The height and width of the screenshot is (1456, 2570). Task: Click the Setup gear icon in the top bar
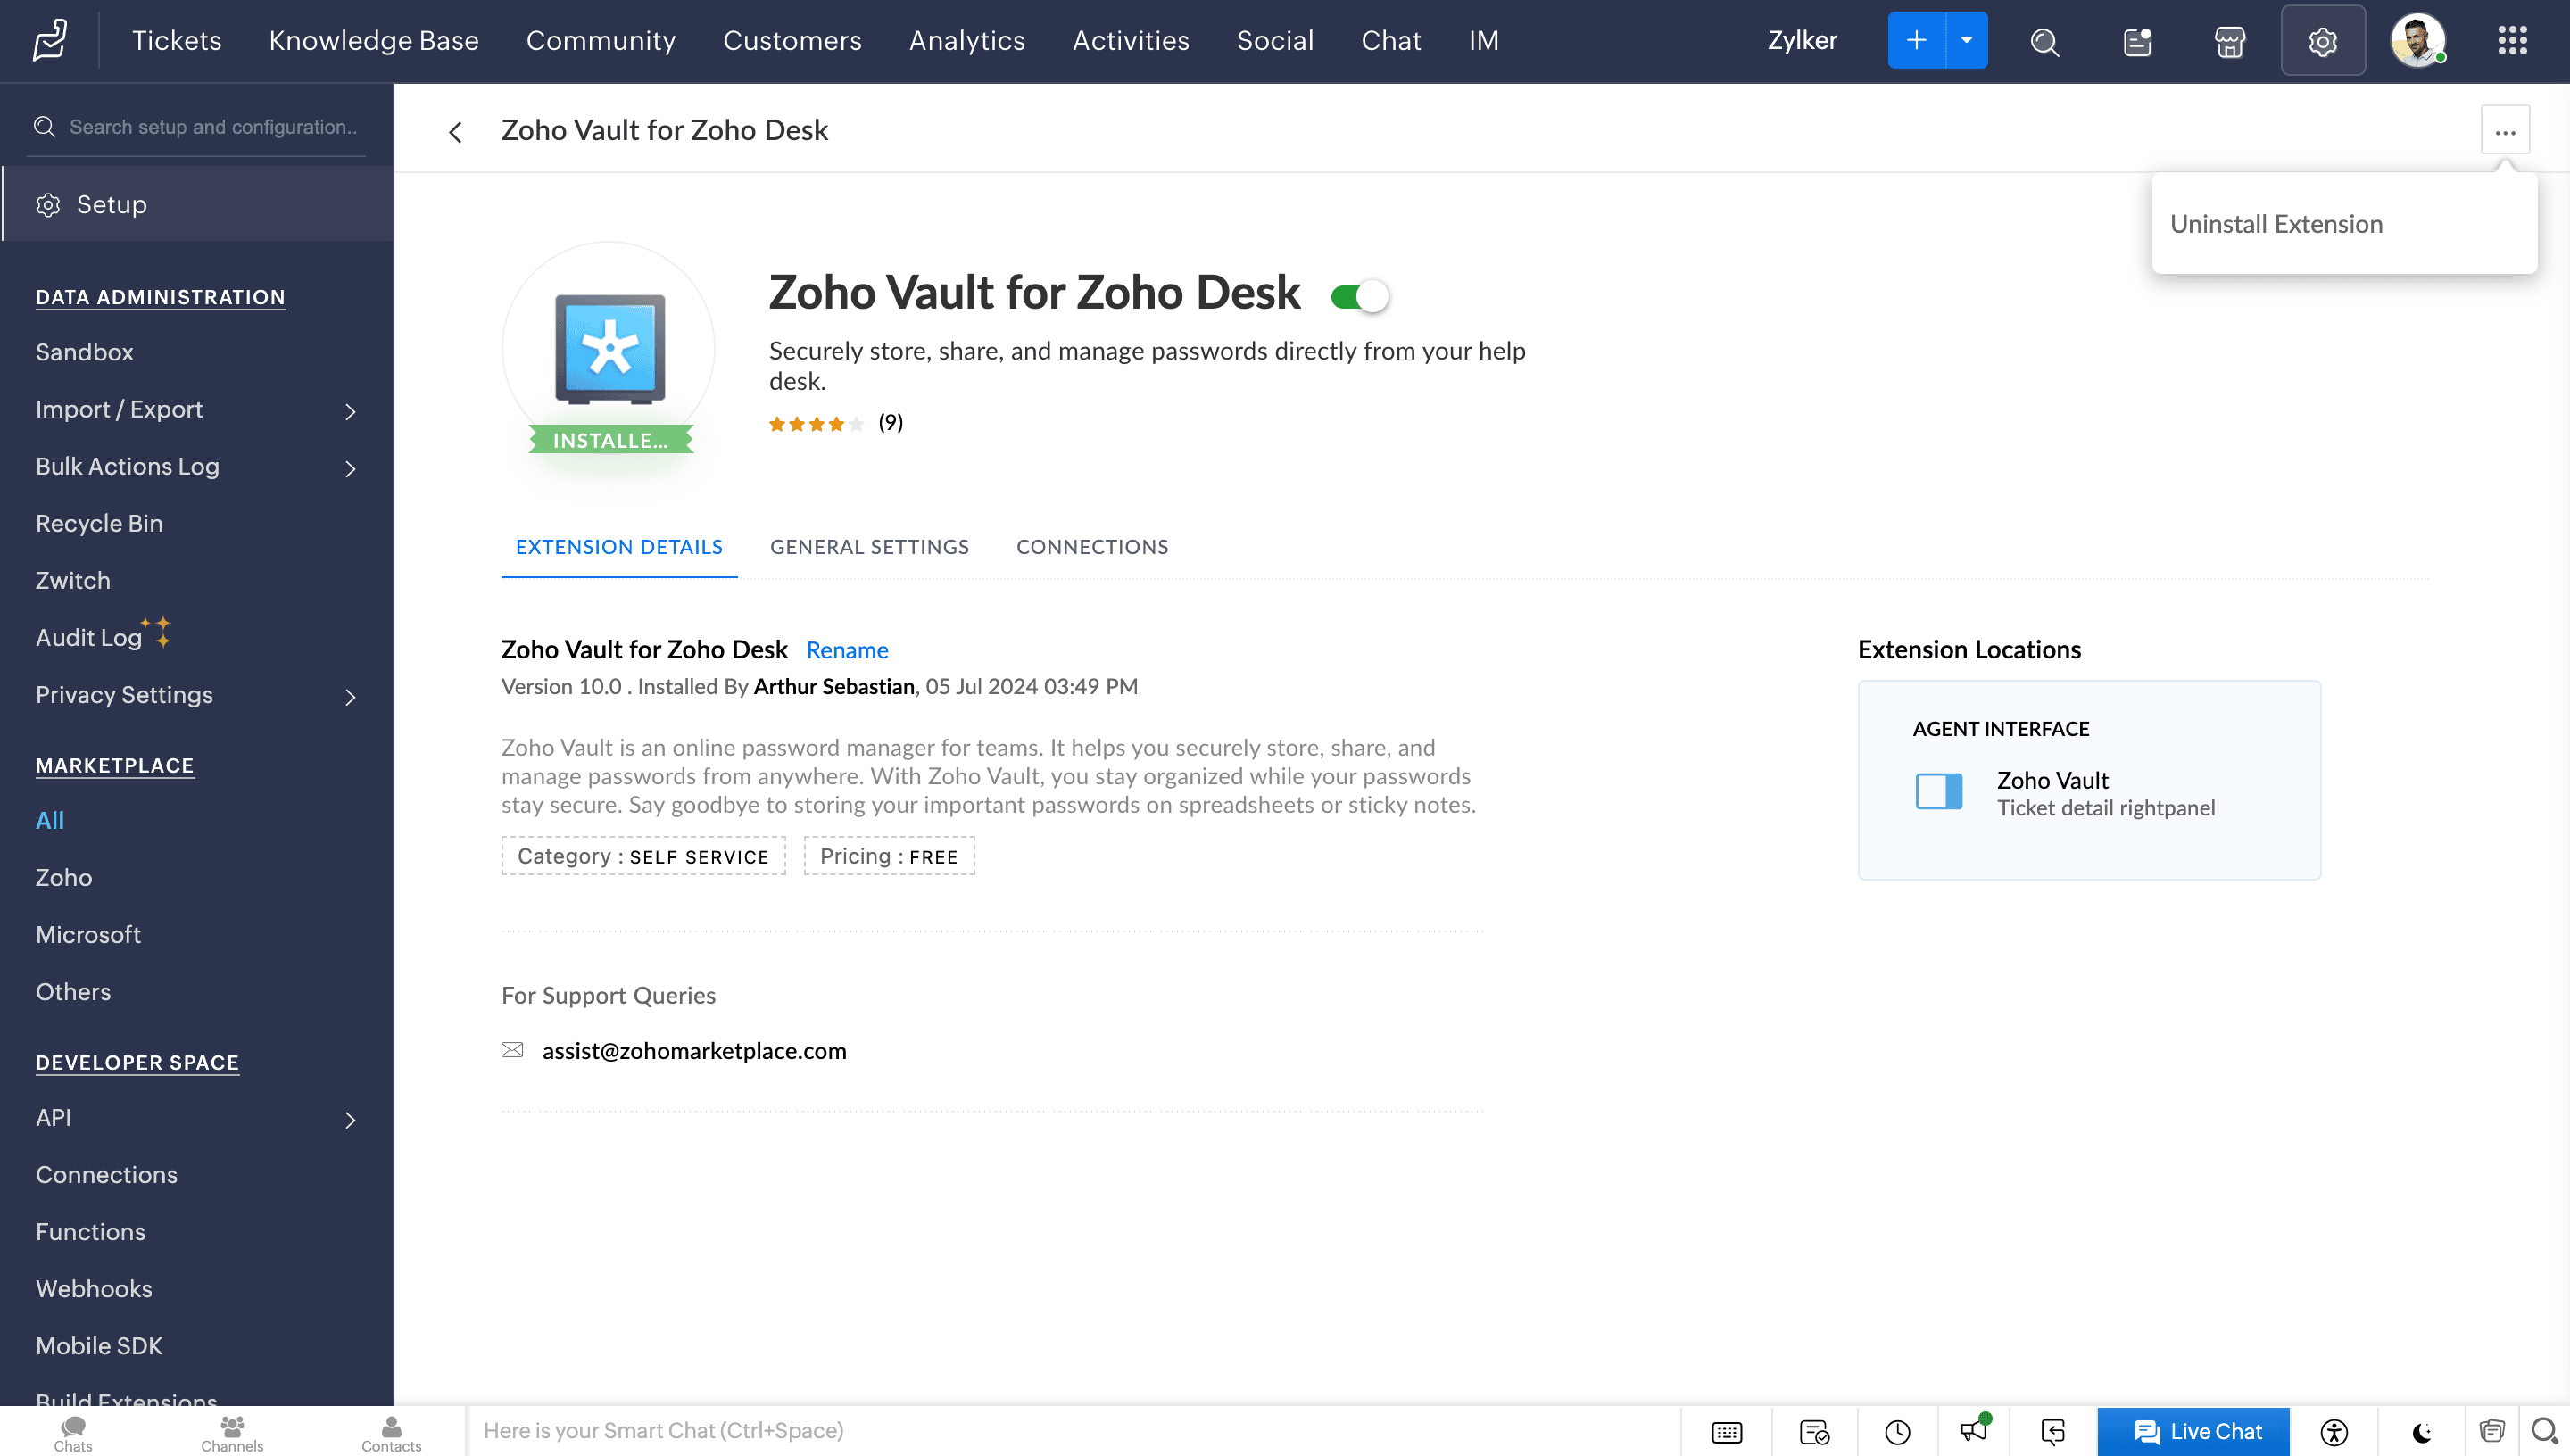(2323, 41)
